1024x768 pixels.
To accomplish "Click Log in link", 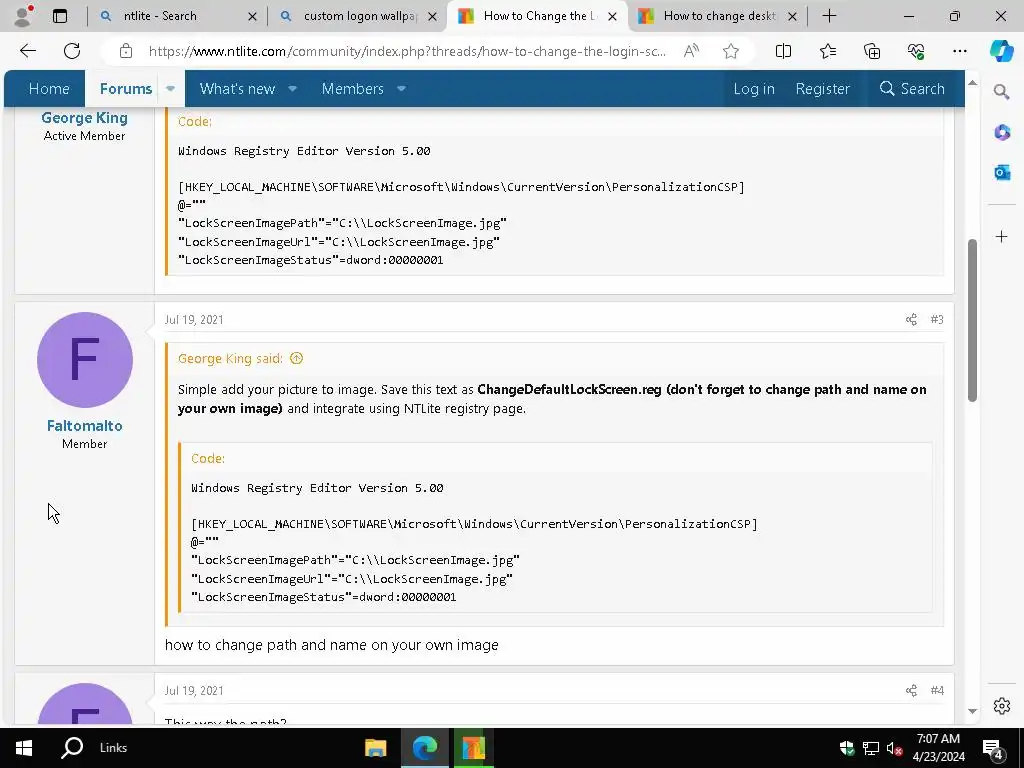I will click(754, 88).
